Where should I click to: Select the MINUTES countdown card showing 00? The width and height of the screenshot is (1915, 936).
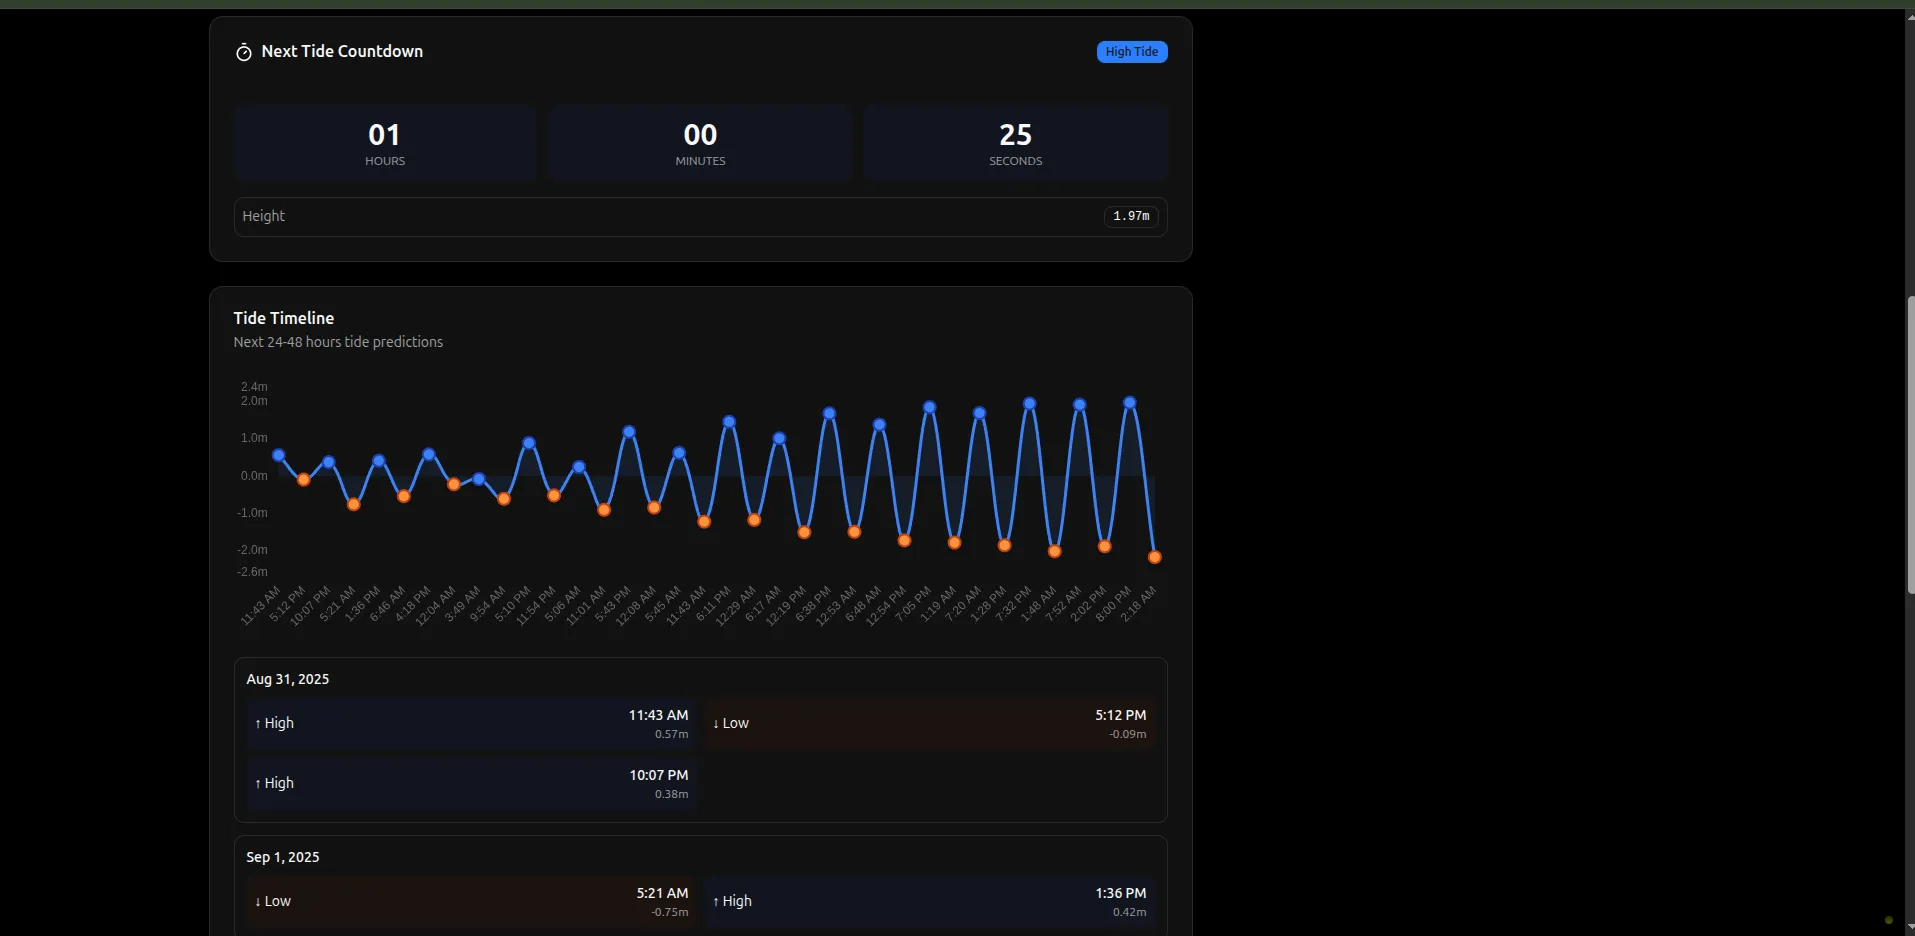click(699, 142)
